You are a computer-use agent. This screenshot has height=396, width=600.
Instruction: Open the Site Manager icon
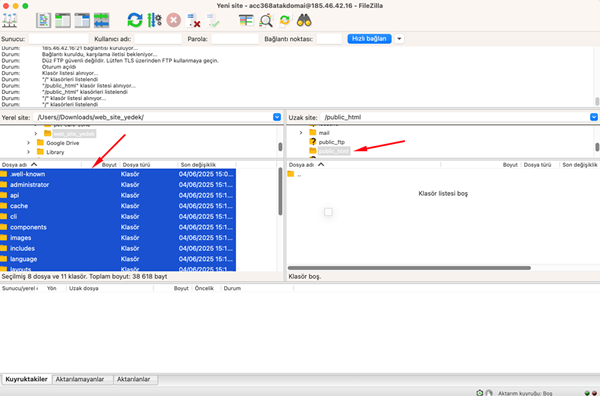coord(10,20)
